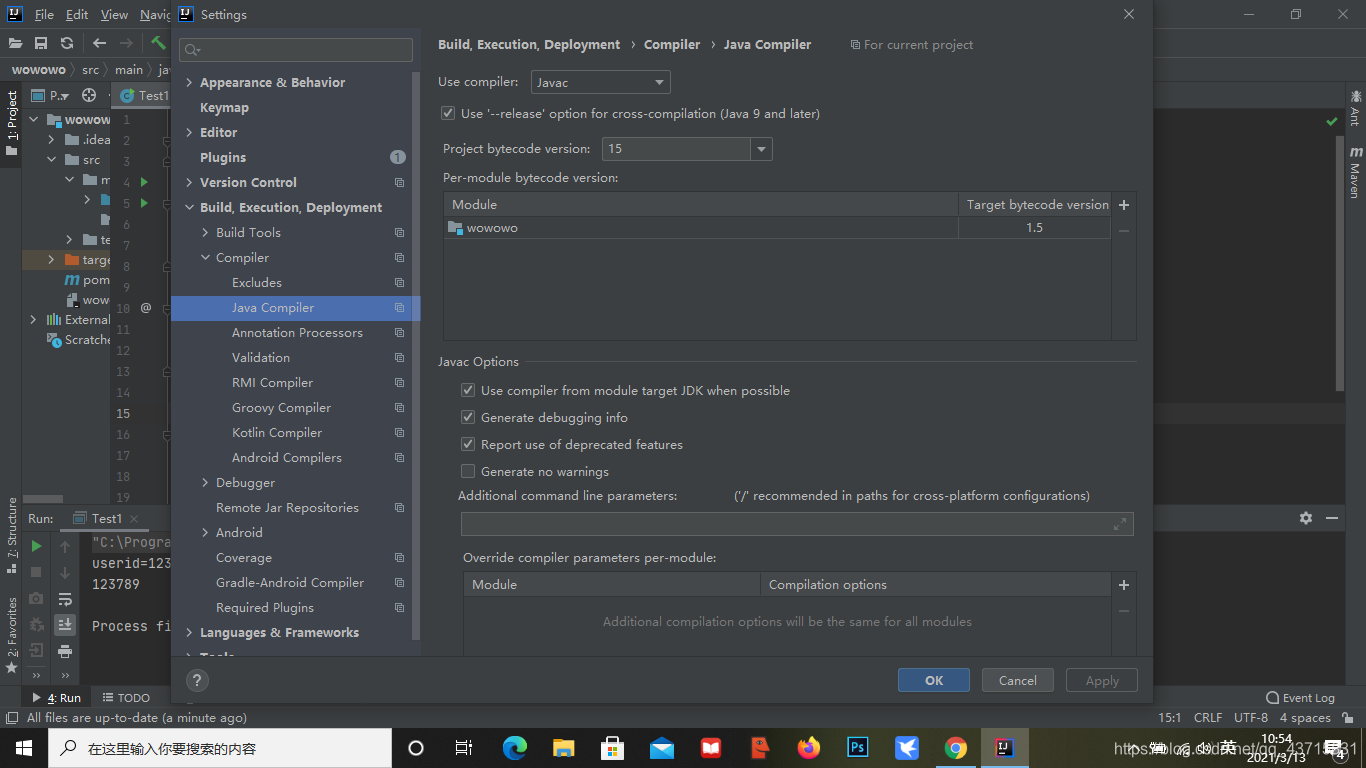Click the Stop square in Run panel
Screen dimensions: 1366x768
[36, 572]
